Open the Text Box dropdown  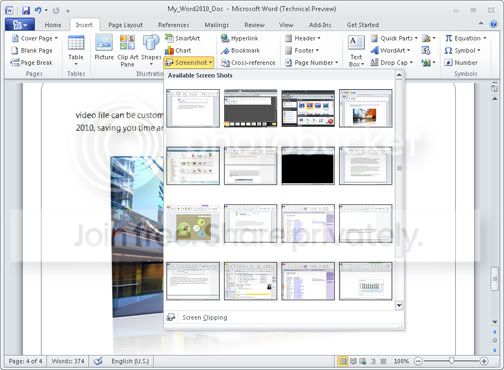356,51
